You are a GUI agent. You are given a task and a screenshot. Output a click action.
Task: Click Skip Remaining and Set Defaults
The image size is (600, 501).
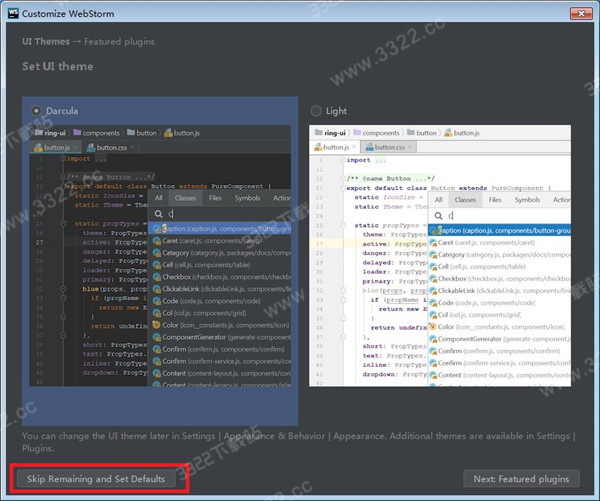click(x=96, y=479)
